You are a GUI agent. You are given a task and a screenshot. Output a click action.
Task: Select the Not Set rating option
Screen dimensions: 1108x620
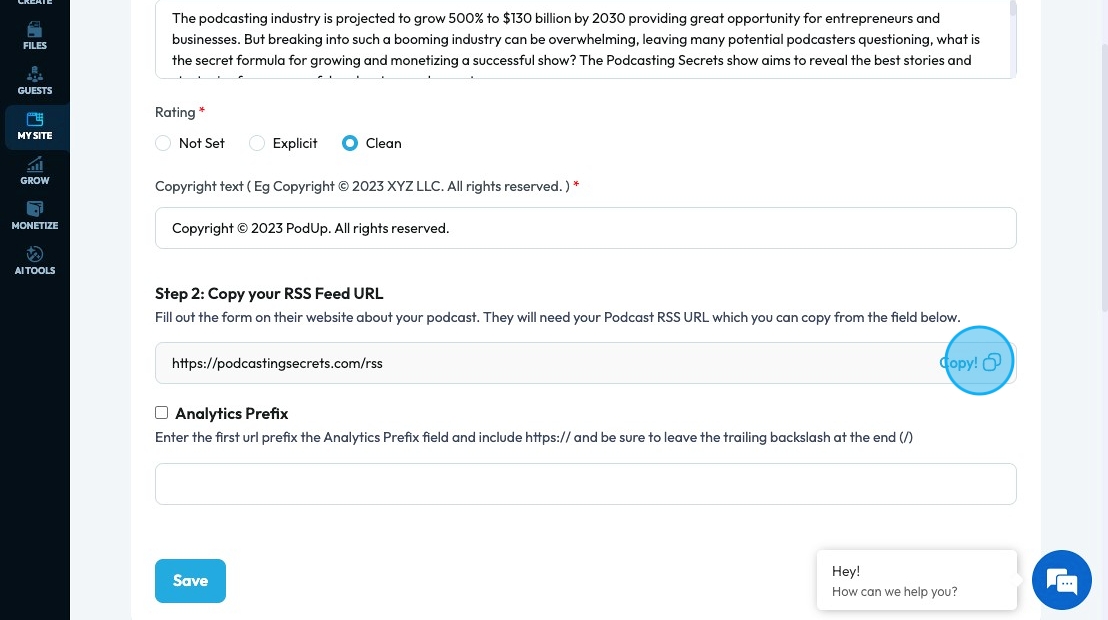(164, 143)
